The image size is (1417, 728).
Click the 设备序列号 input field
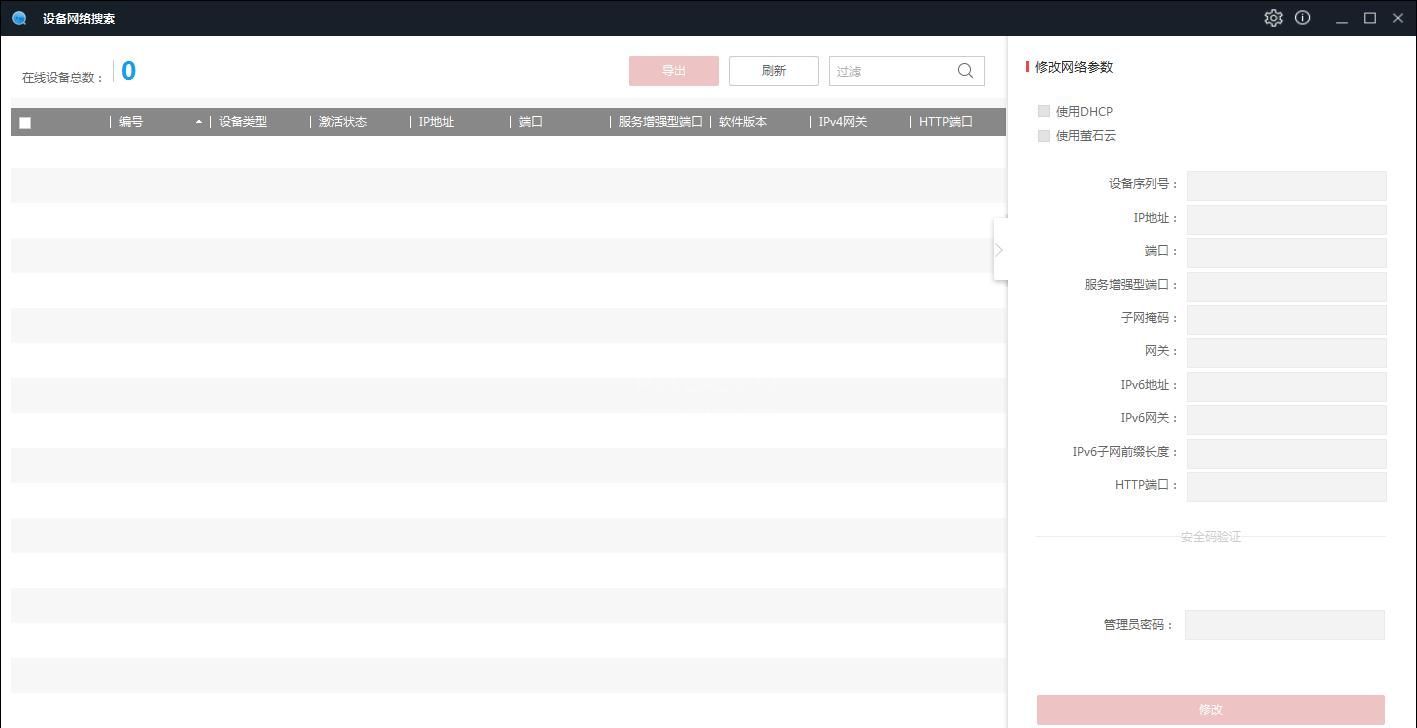pyautogui.click(x=1286, y=186)
